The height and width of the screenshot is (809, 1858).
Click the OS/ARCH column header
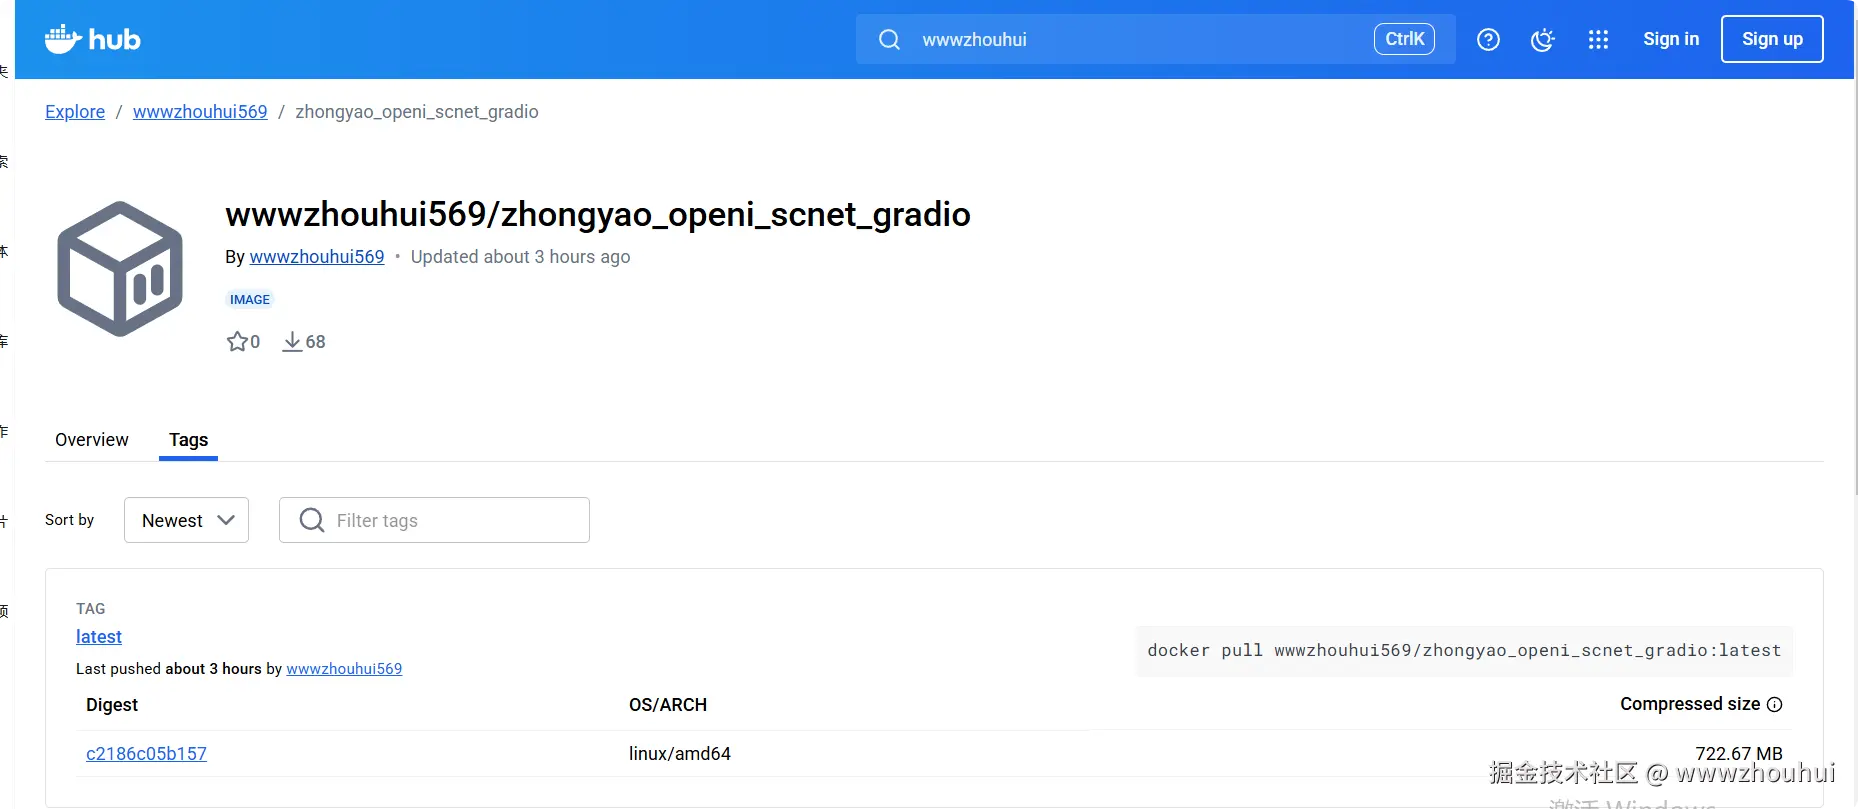[x=668, y=705]
